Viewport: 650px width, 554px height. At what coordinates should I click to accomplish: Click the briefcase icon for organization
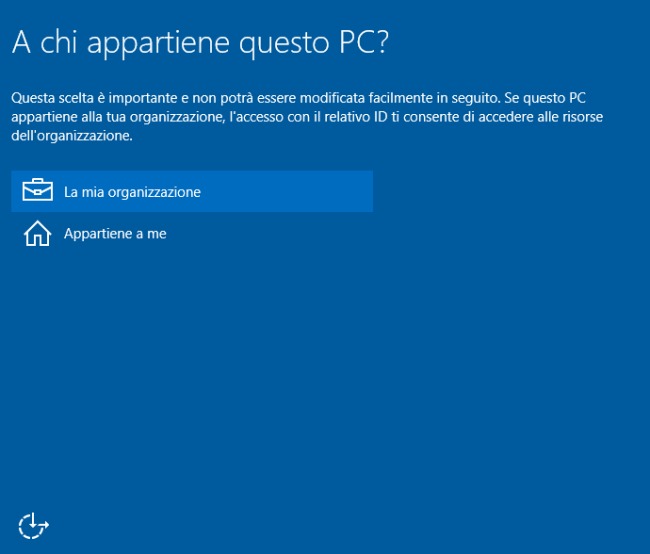pyautogui.click(x=37, y=191)
